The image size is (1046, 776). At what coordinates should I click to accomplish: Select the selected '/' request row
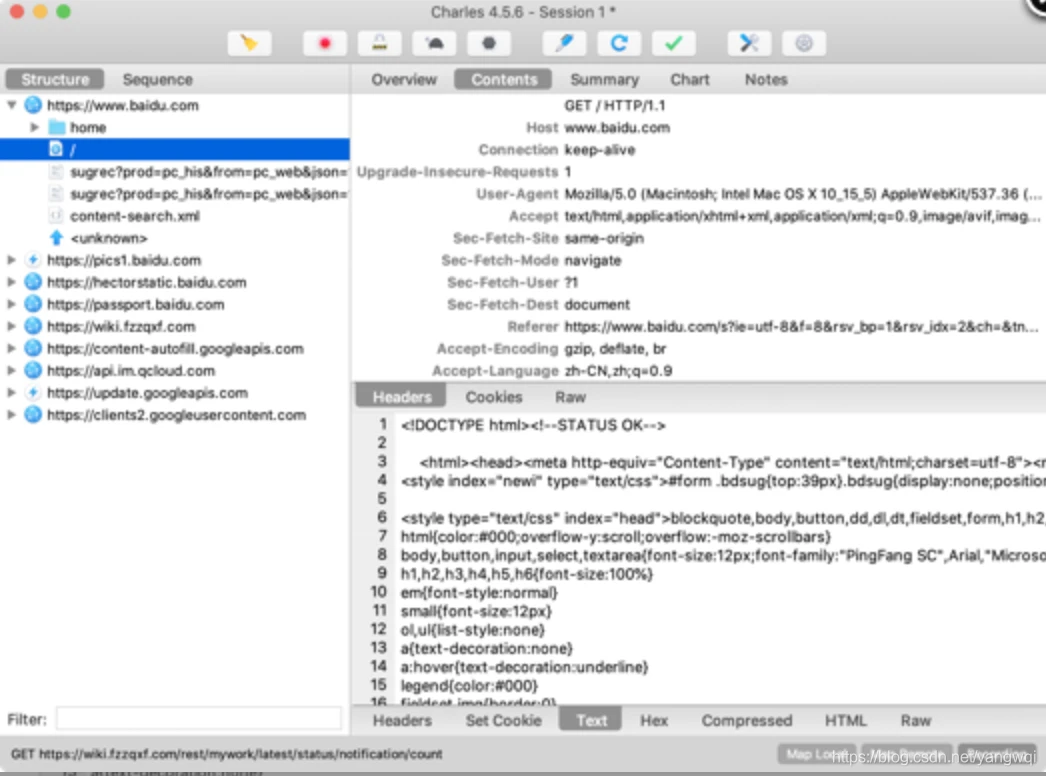[175, 149]
